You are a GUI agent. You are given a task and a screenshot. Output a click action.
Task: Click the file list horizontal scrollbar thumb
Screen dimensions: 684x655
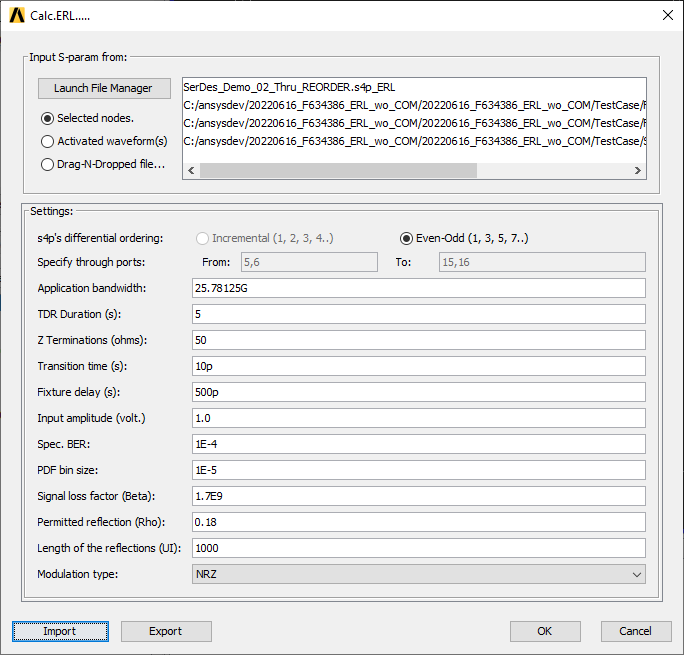[x=339, y=171]
